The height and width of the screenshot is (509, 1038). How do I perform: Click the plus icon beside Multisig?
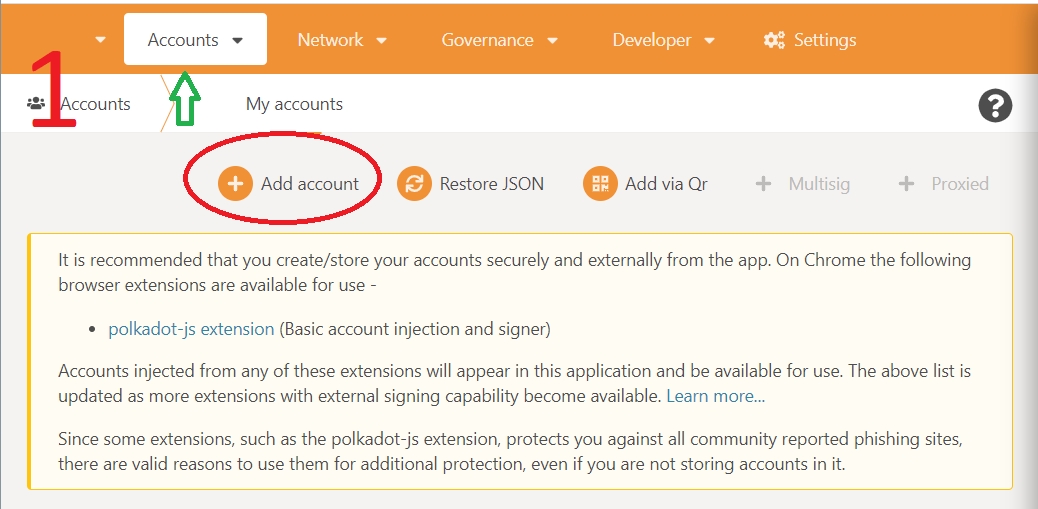point(763,184)
